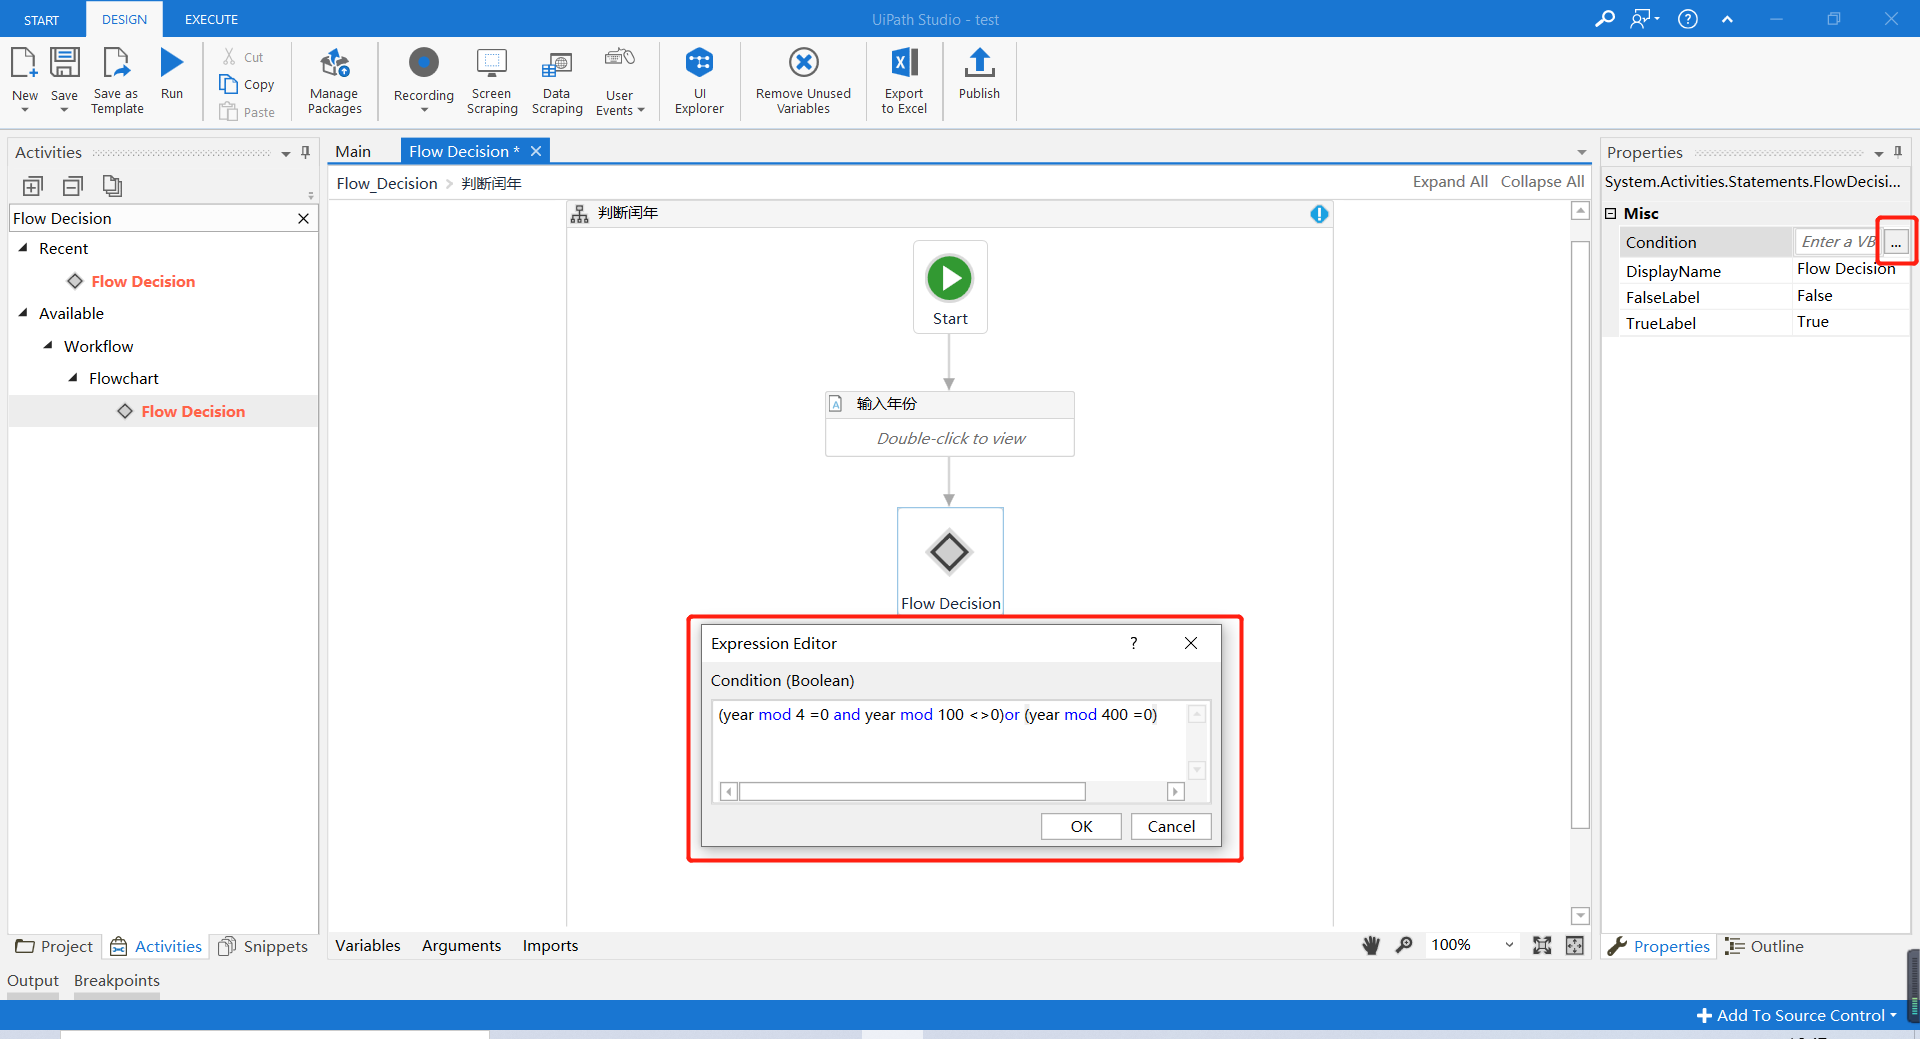This screenshot has width=1920, height=1039.
Task: Open the zoom level dropdown
Action: [x=1508, y=945]
